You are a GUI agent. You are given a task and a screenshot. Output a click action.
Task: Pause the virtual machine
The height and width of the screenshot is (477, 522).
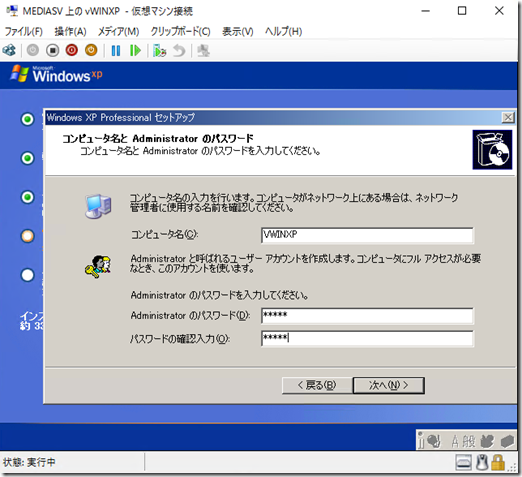tap(116, 51)
